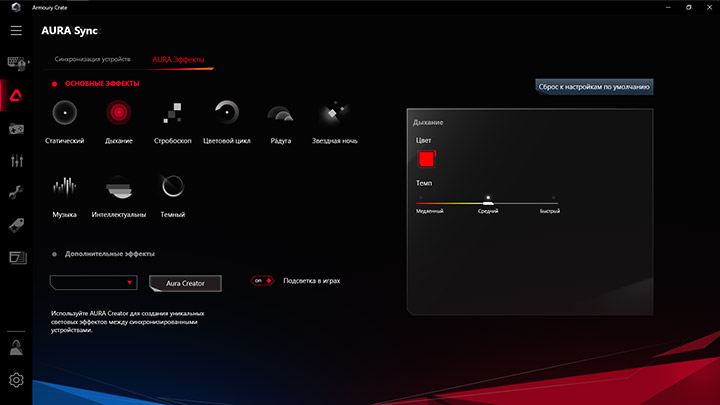Viewport: 720px width, 405px height.
Task: Open the hamburger navigation menu
Action: (16, 30)
